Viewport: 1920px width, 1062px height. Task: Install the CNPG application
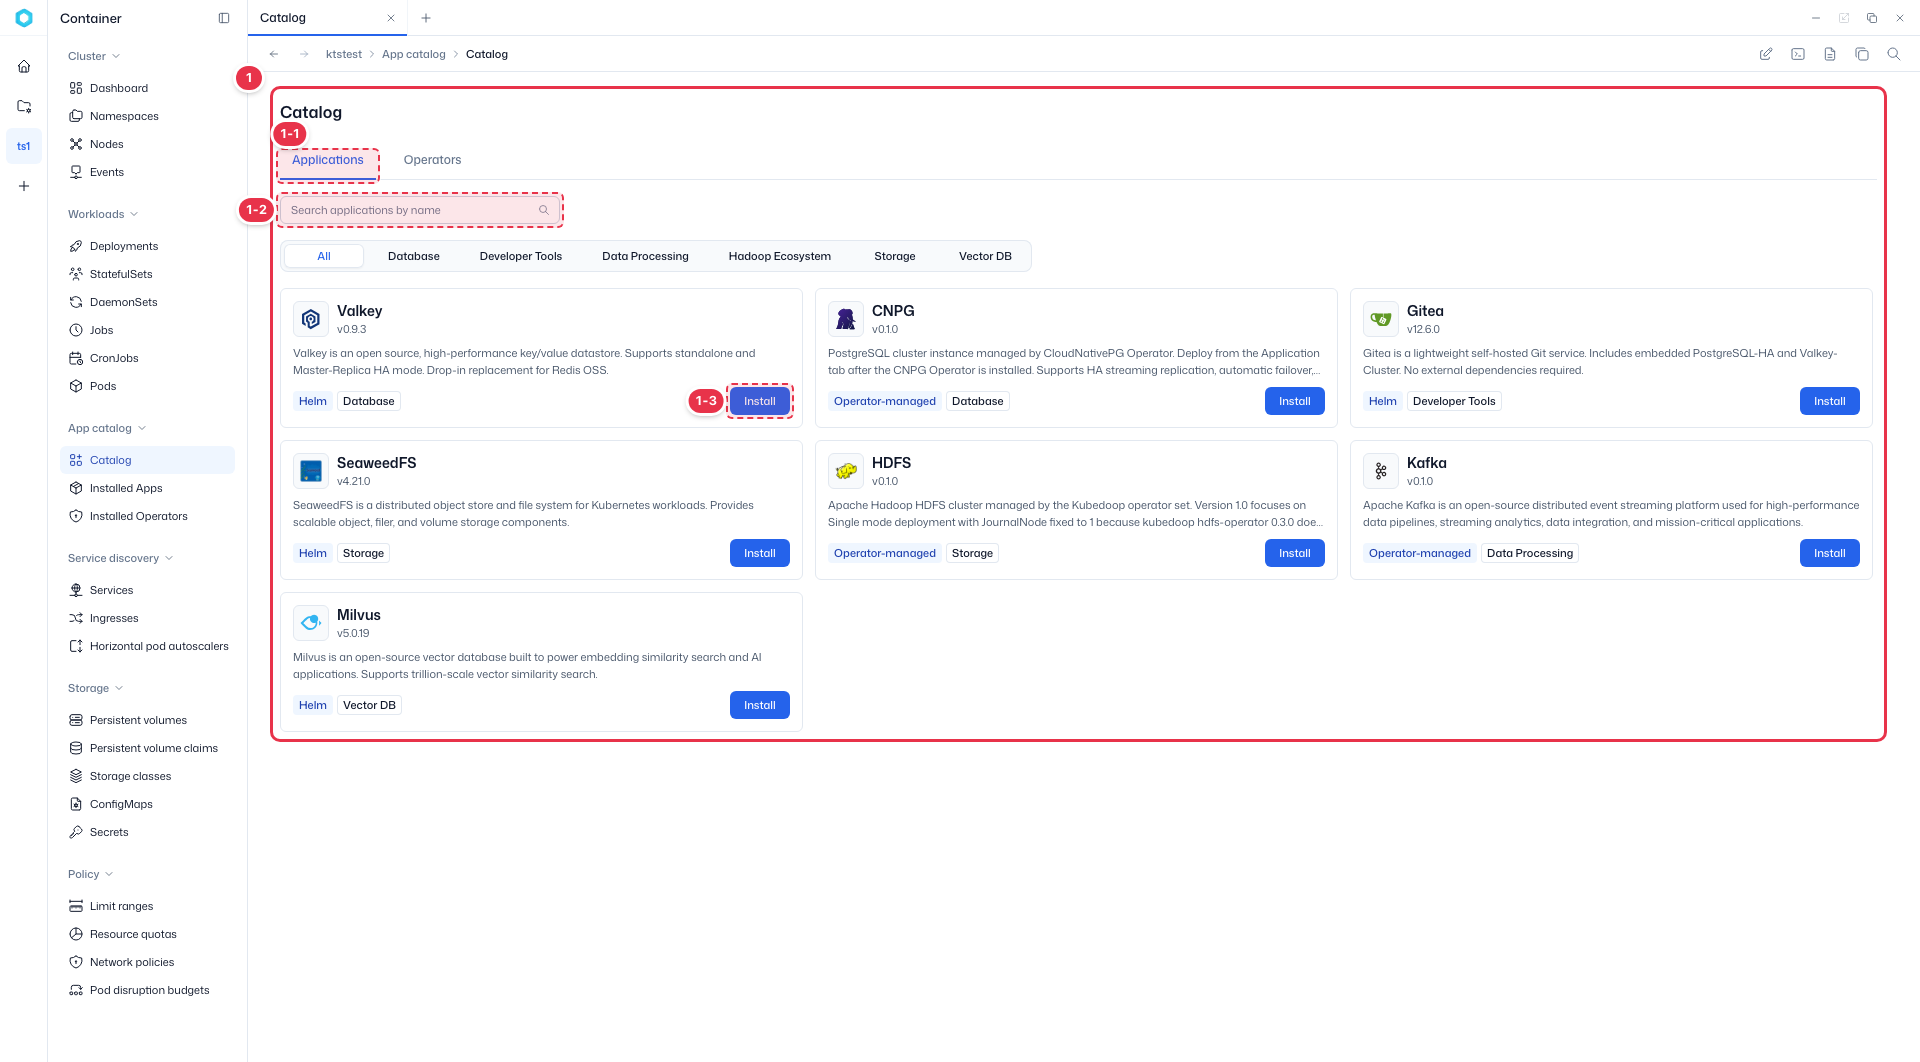click(1295, 401)
